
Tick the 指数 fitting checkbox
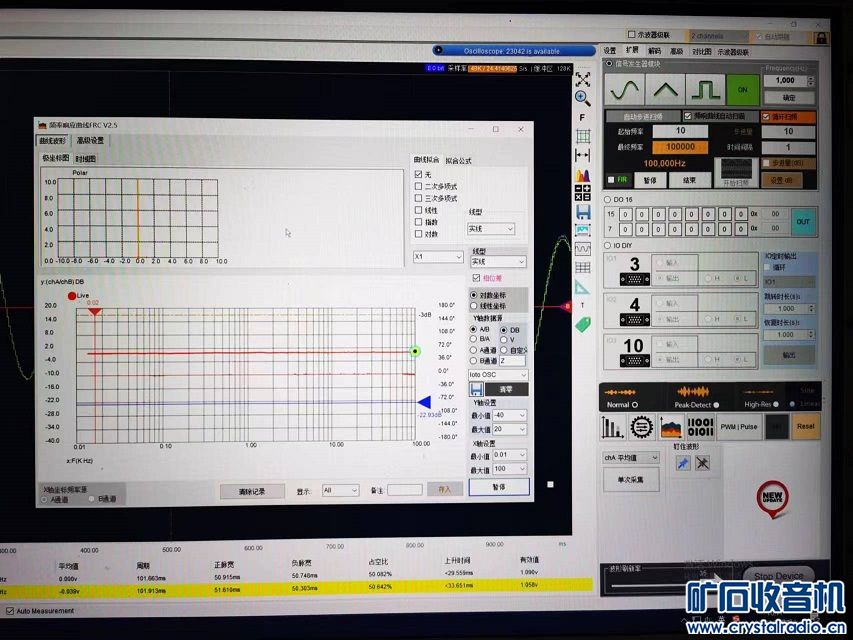(x=418, y=222)
